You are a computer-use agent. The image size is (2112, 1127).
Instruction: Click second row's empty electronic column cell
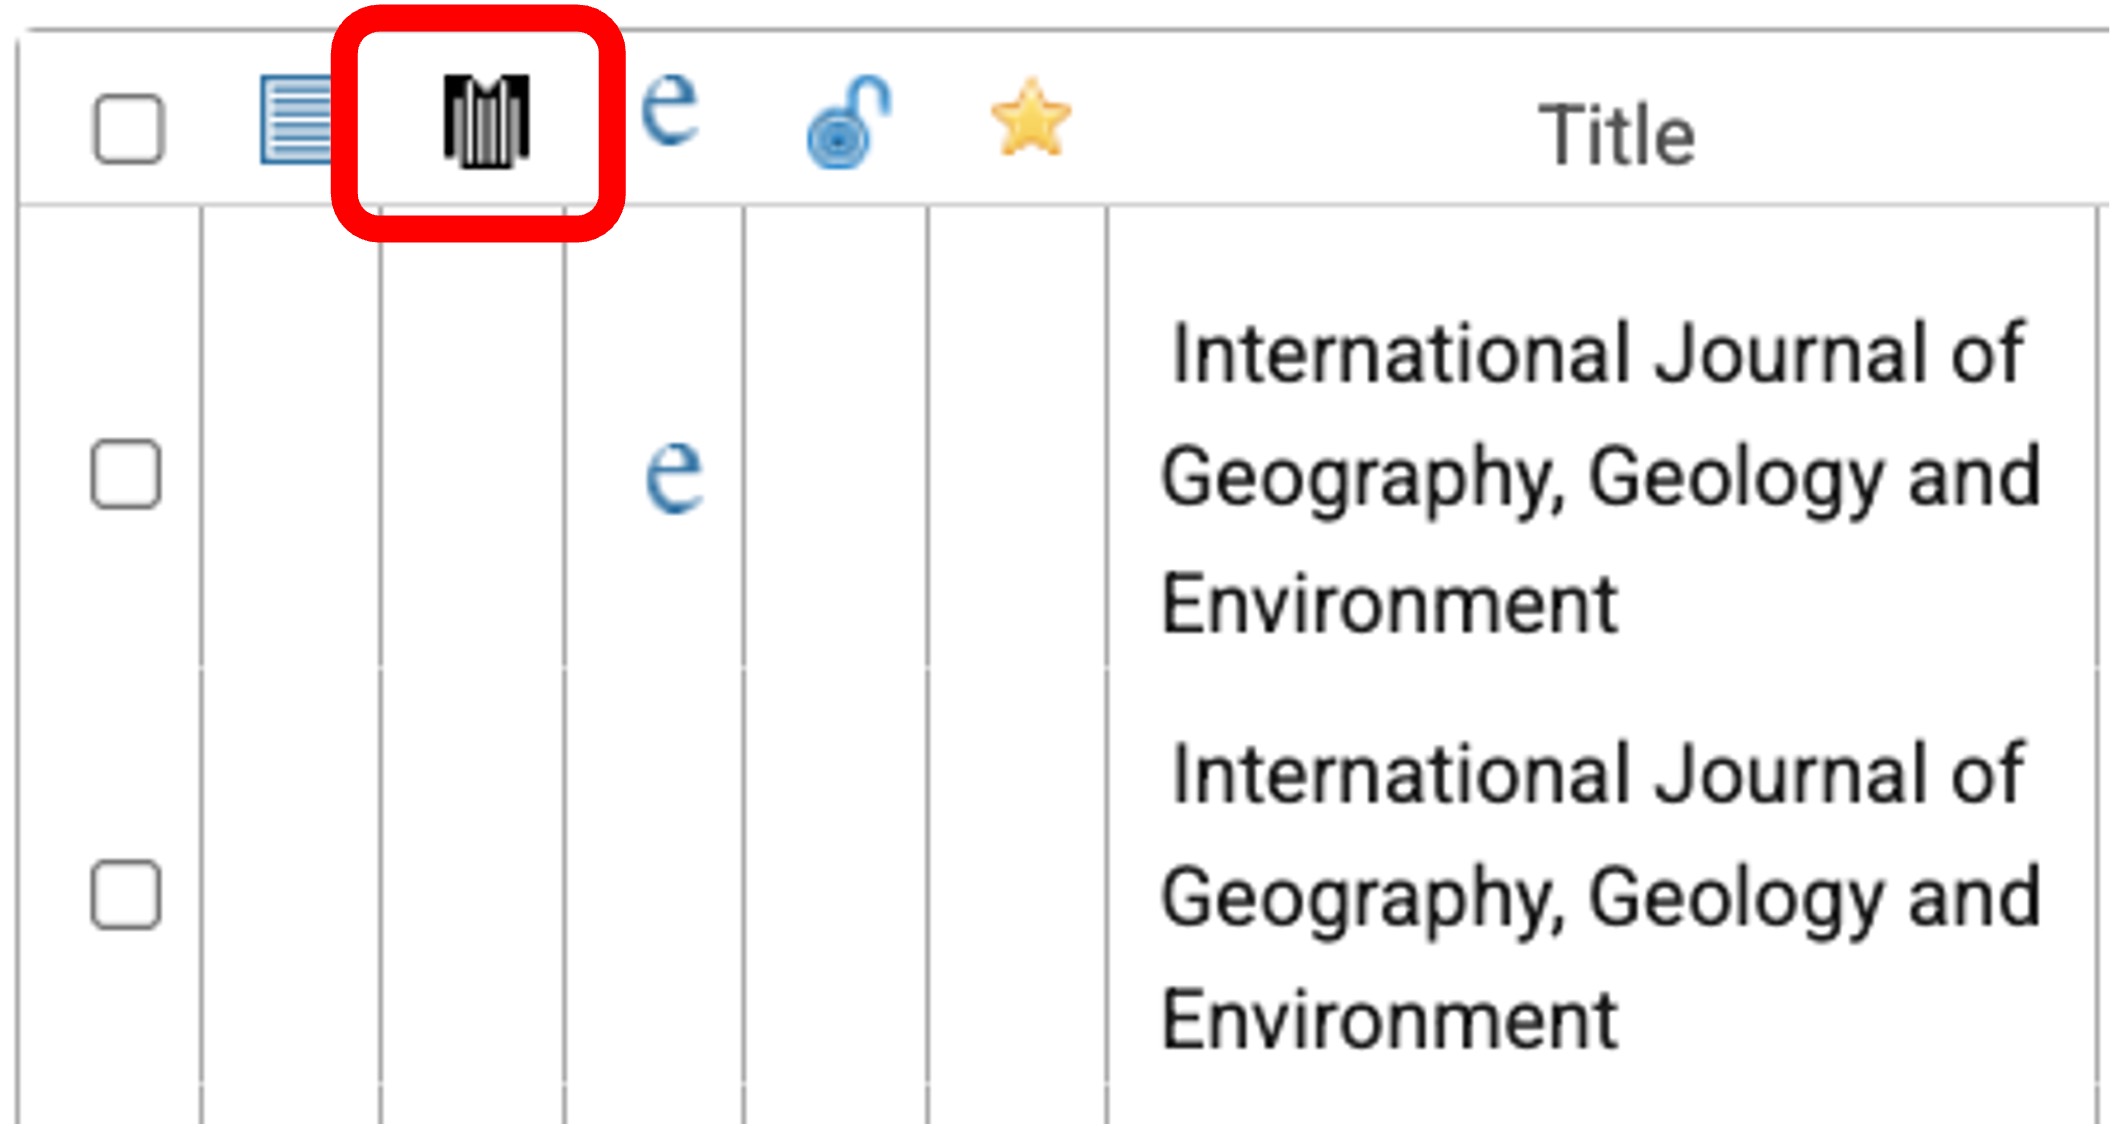click(654, 895)
